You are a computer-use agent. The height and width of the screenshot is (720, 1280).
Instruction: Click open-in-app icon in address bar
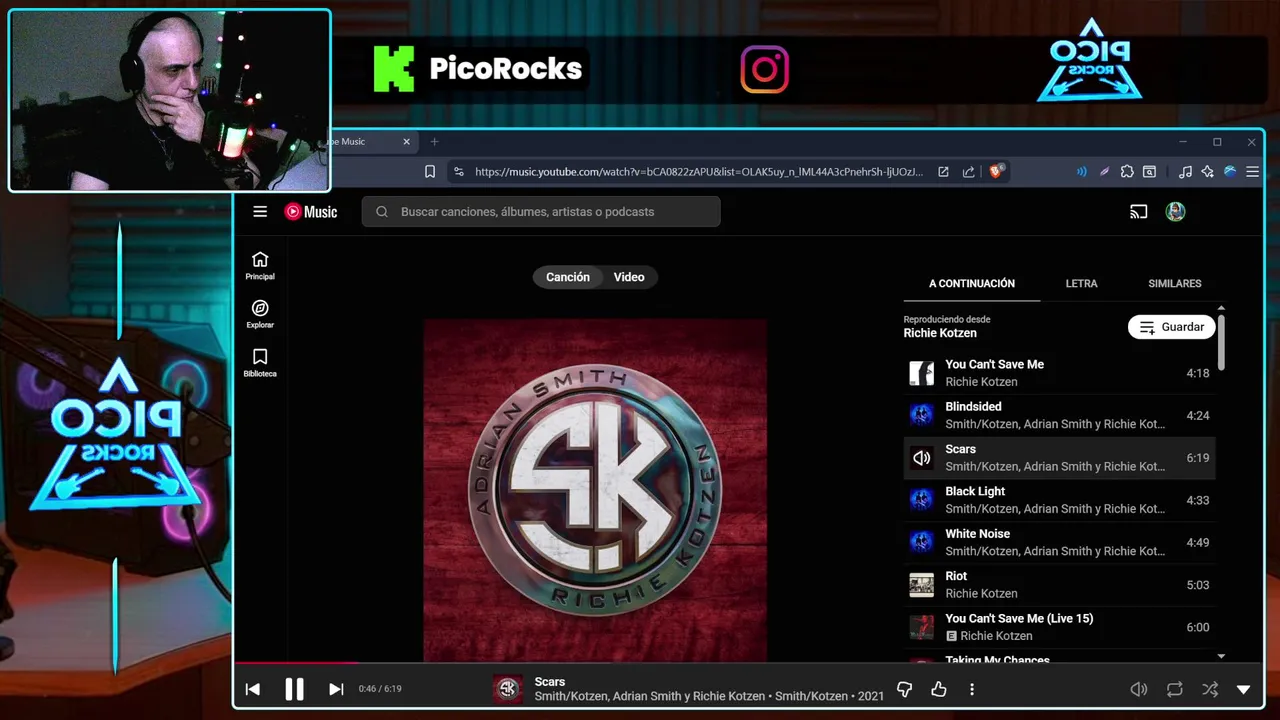[943, 172]
